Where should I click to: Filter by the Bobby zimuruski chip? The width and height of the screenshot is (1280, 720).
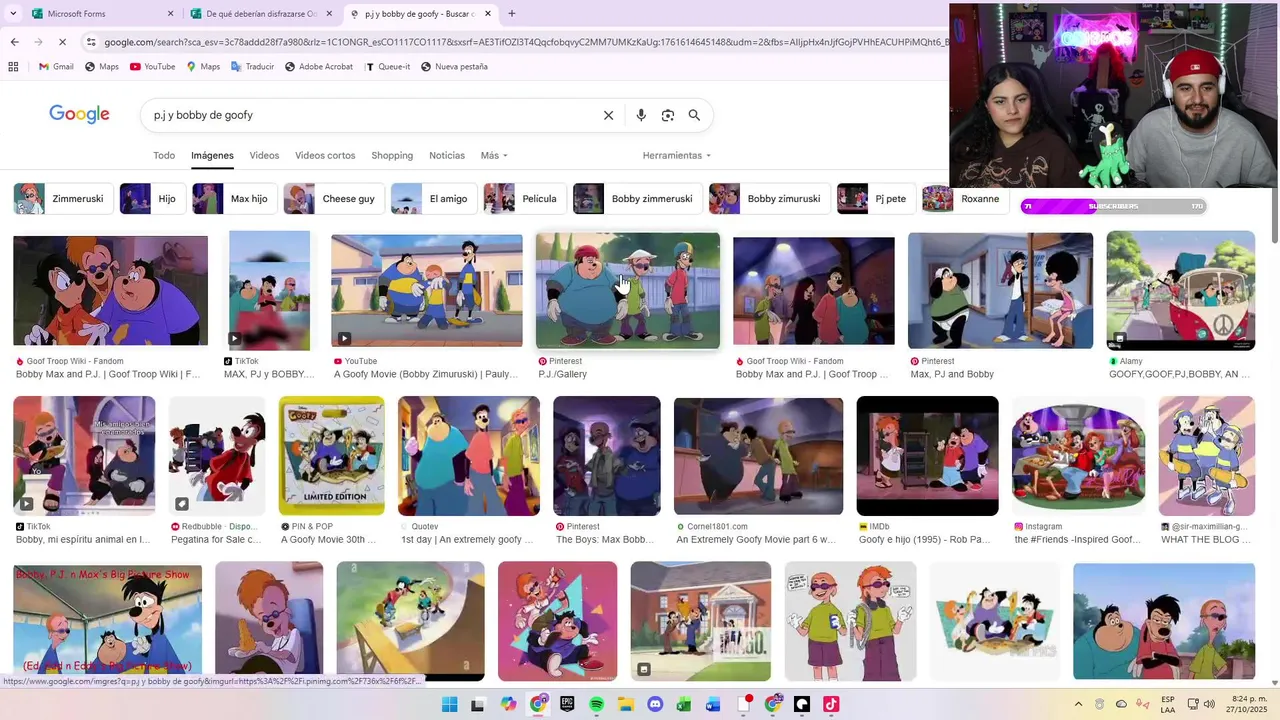point(770,199)
